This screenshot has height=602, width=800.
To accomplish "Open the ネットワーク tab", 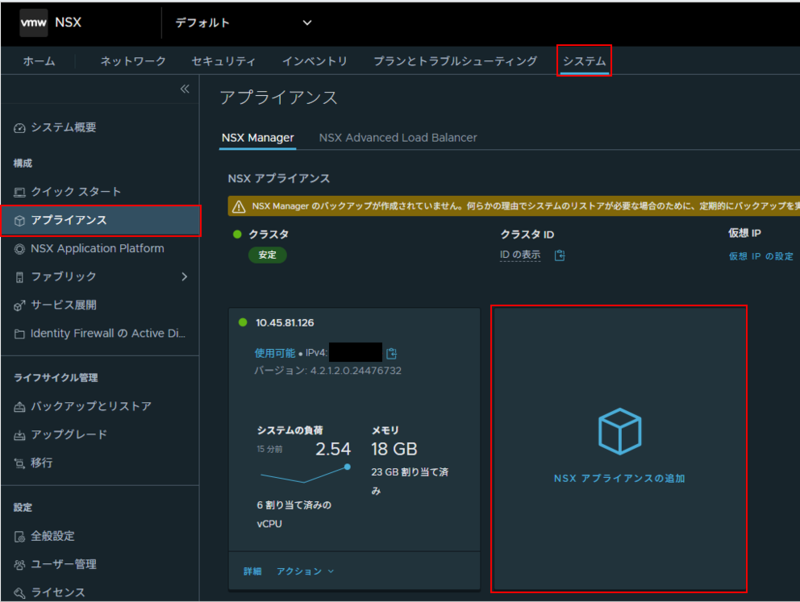I will click(x=133, y=61).
